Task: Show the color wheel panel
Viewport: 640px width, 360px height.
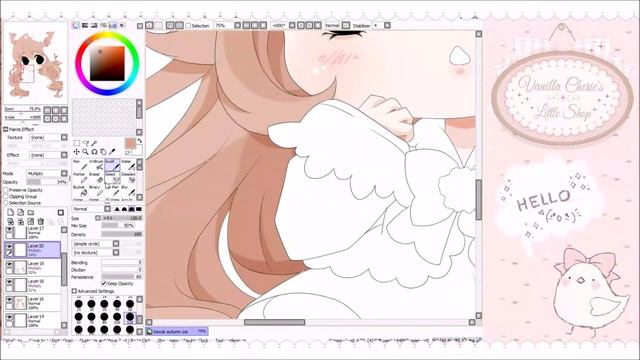Action: click(76, 25)
